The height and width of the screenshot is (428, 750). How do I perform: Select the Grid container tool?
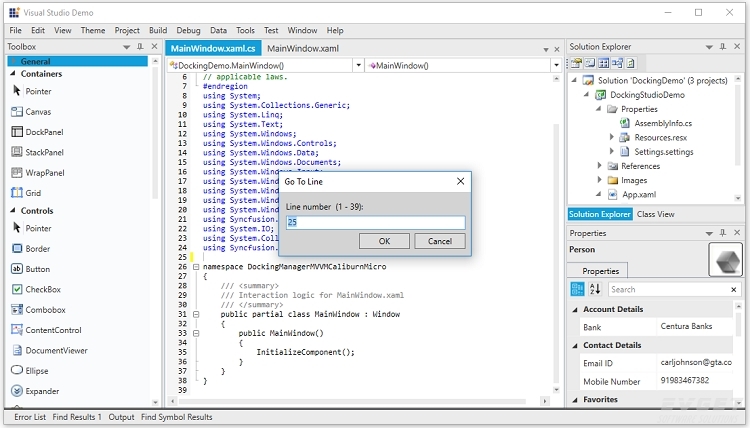[32, 193]
